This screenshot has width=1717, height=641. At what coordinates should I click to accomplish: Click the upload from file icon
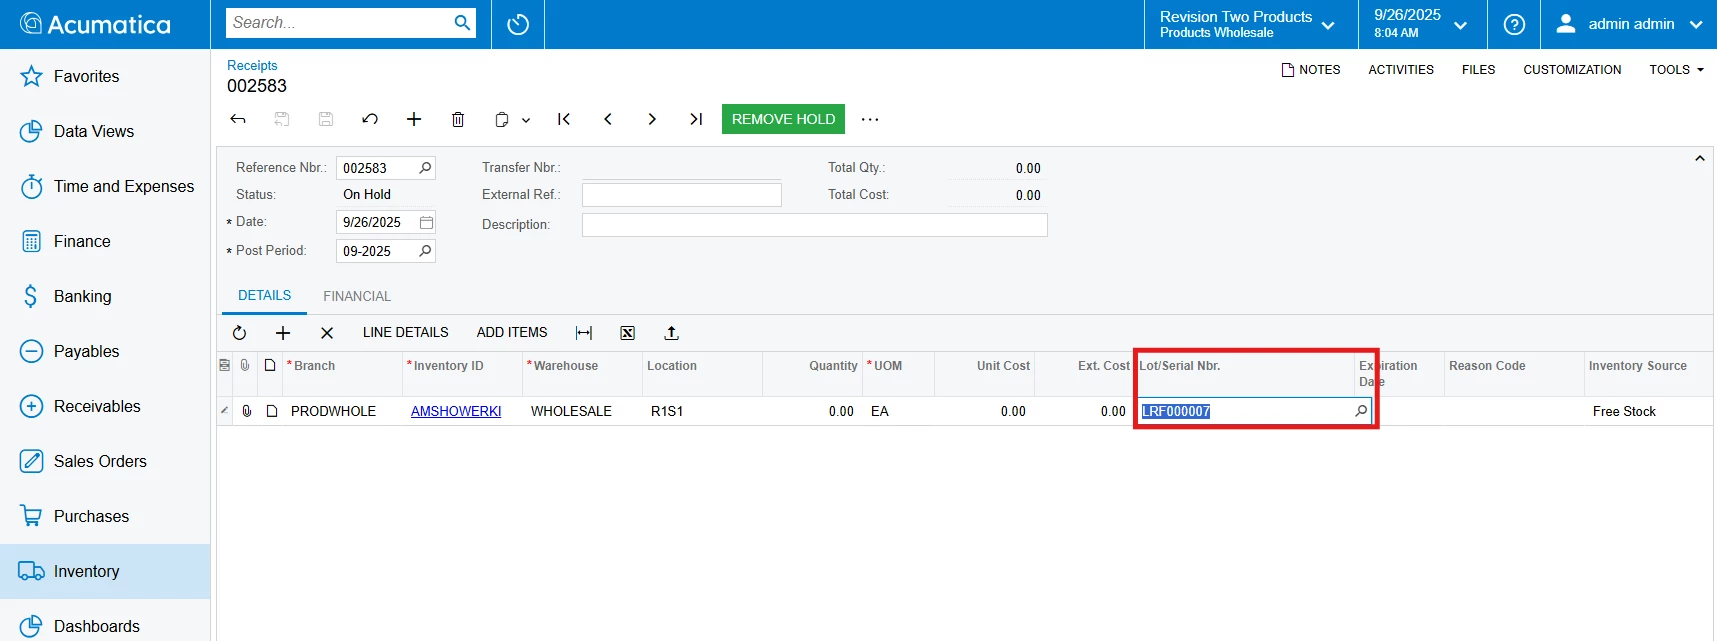coord(672,333)
